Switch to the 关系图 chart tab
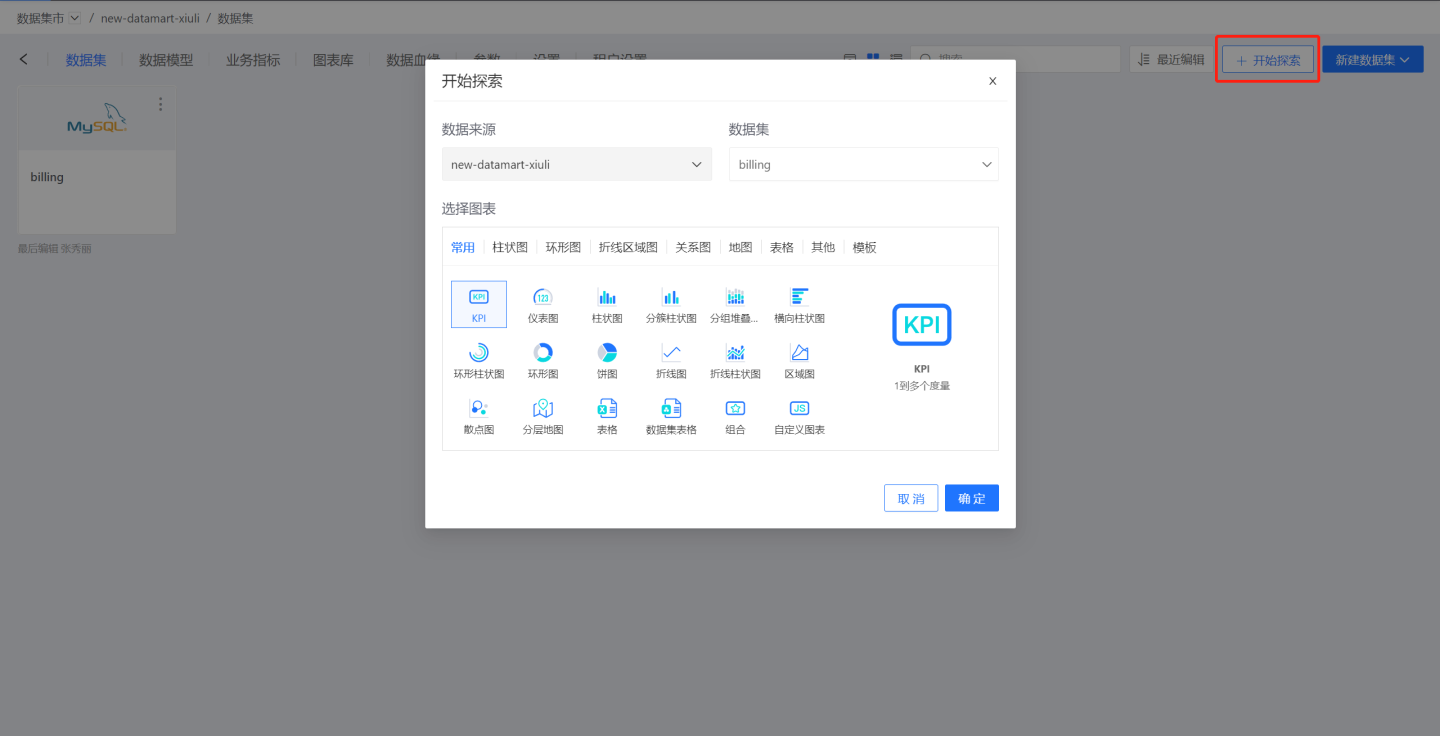Screen dimensions: 1440x736 693,247
